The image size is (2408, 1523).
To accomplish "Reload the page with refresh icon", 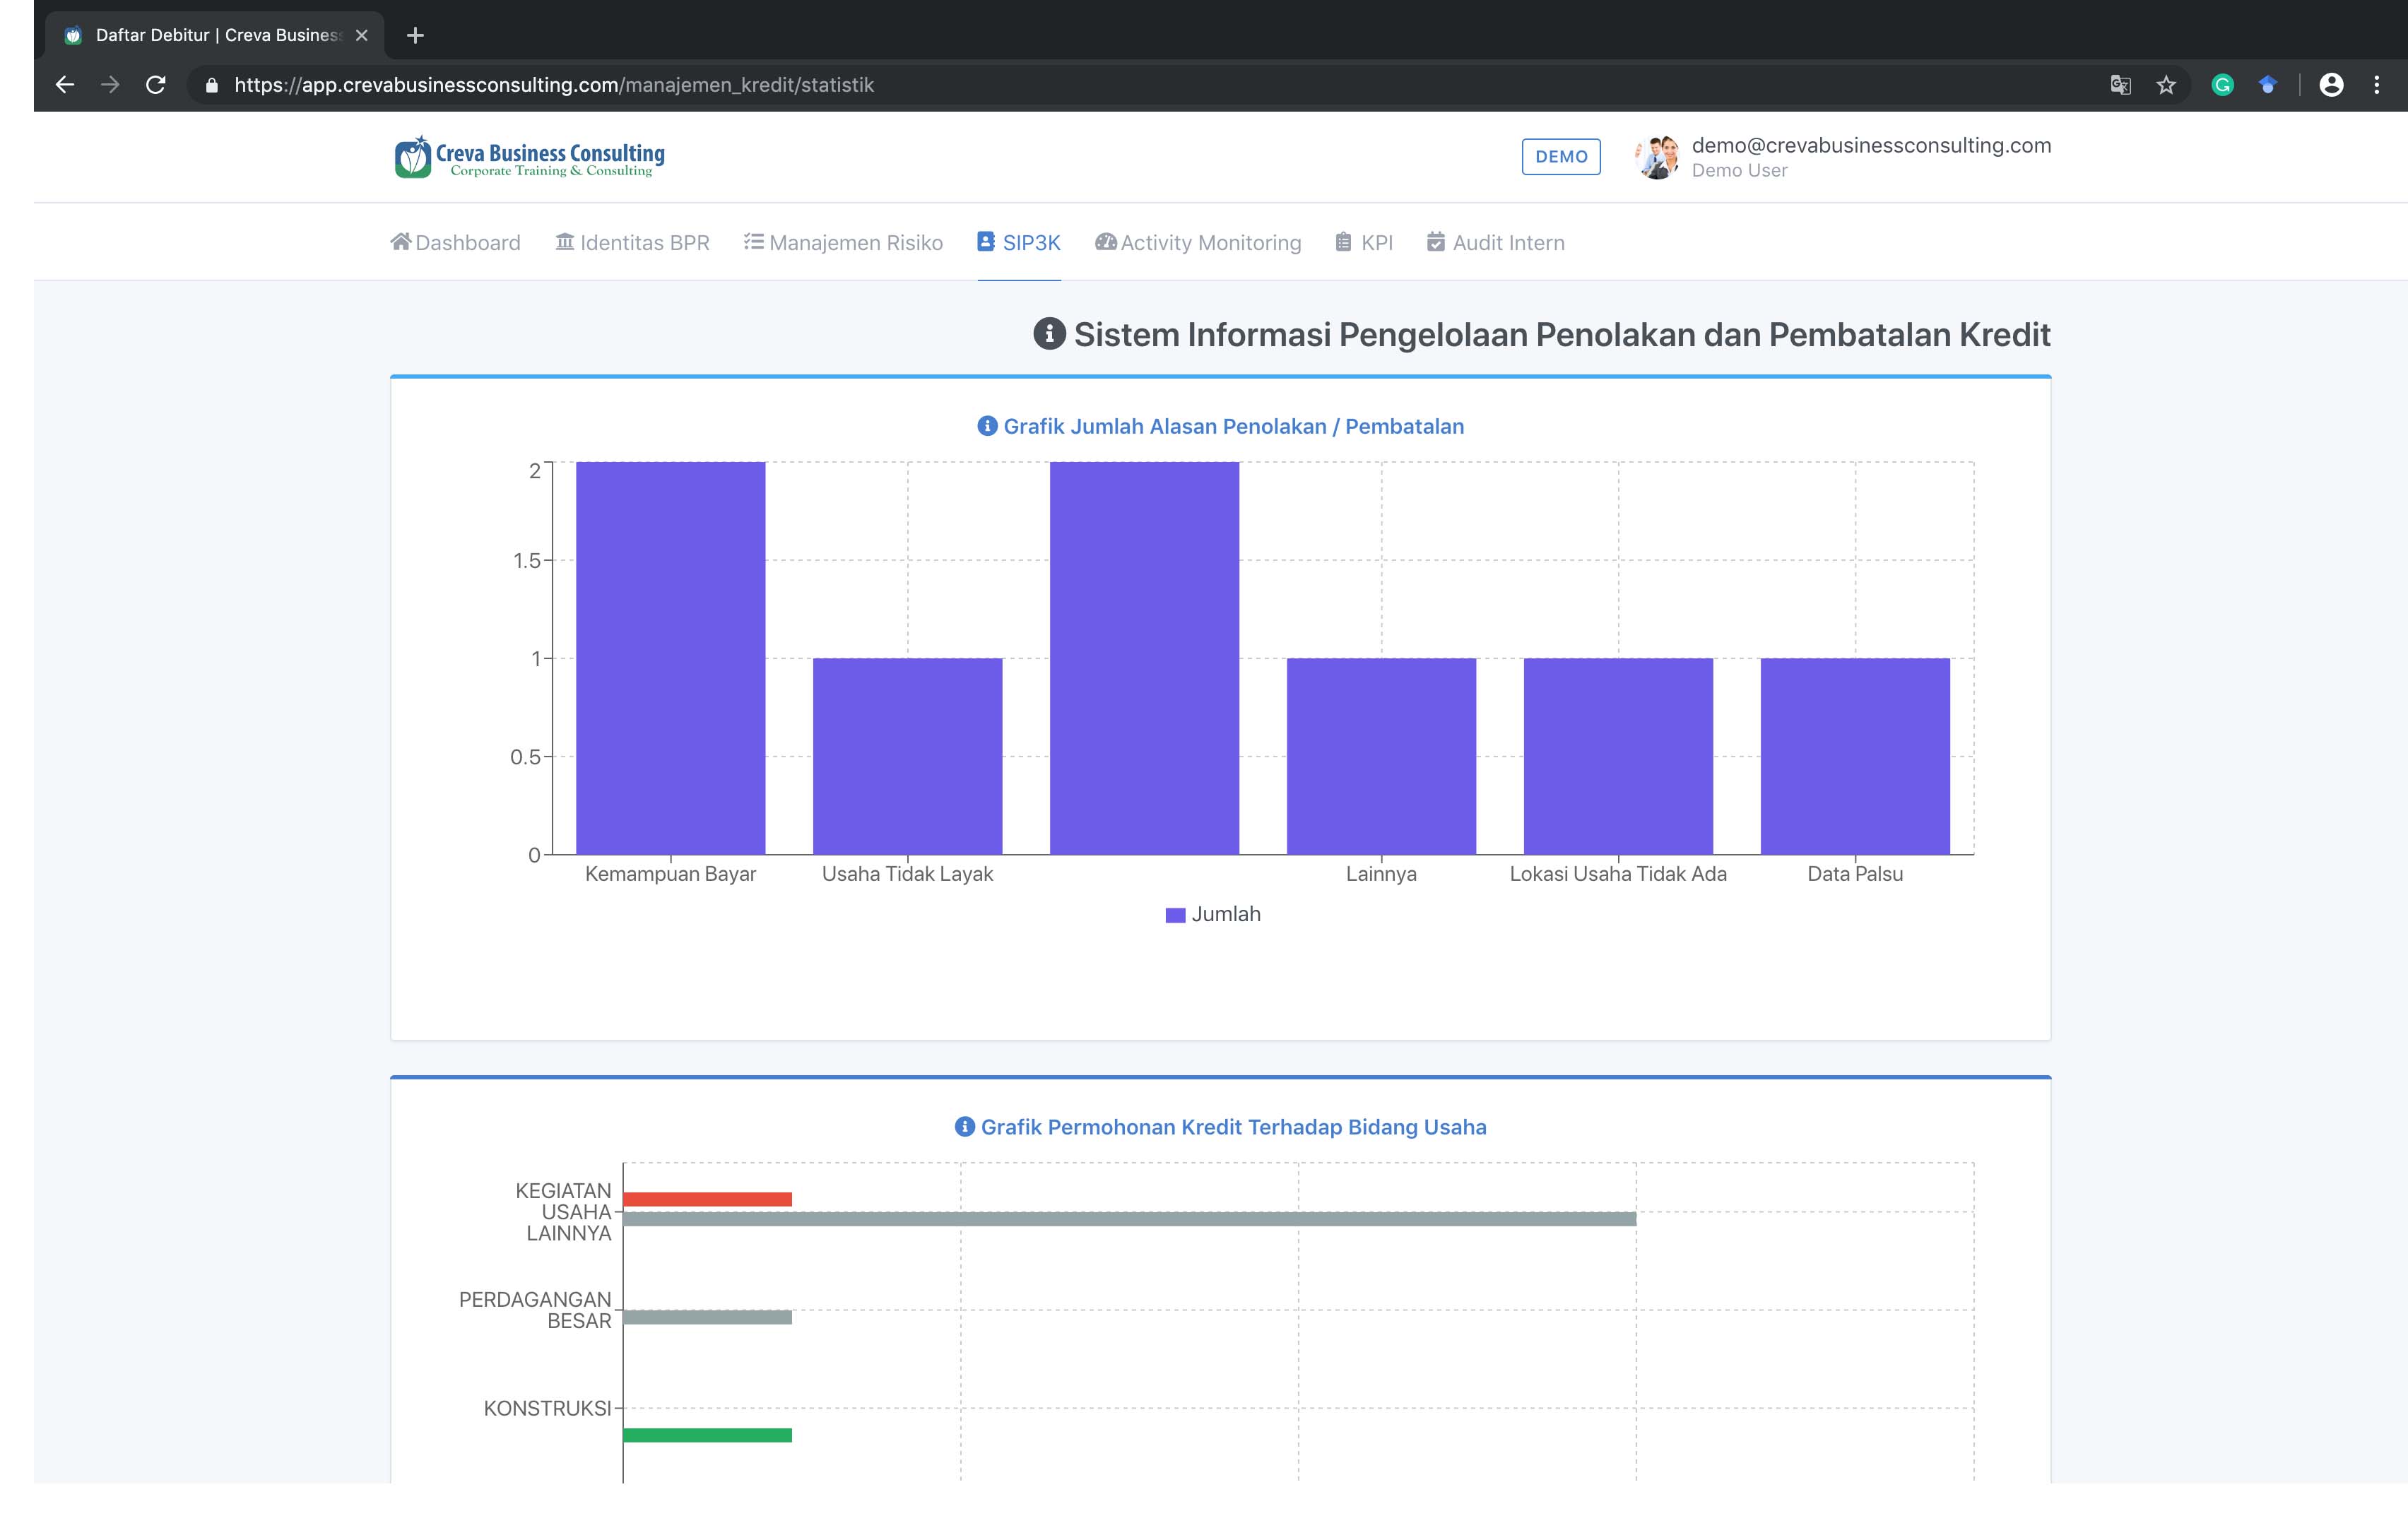I will click(x=155, y=85).
